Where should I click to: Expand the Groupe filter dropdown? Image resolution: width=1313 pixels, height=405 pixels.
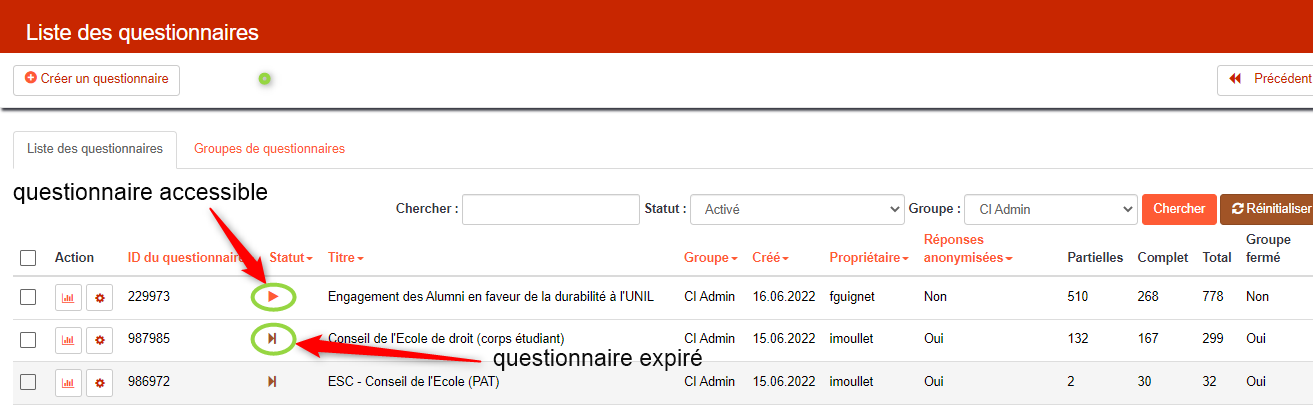pos(1049,210)
